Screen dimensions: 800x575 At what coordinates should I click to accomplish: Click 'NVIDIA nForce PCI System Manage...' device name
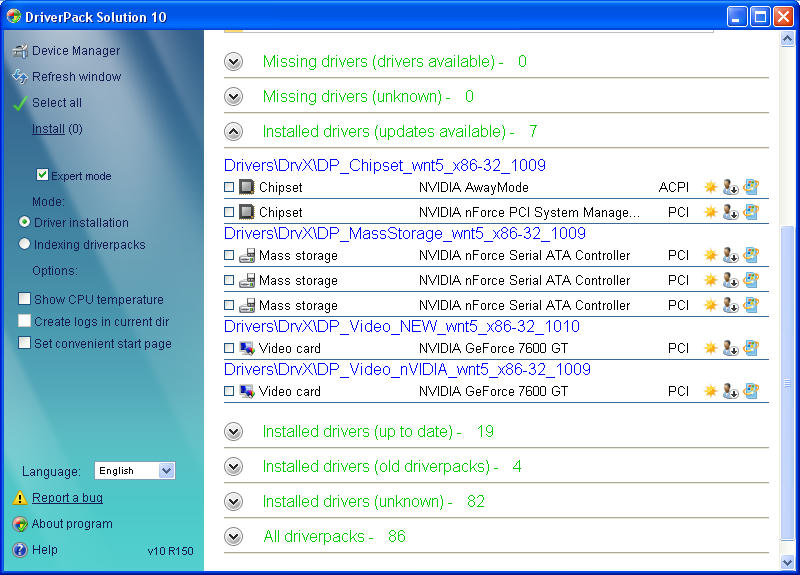[x=529, y=212]
